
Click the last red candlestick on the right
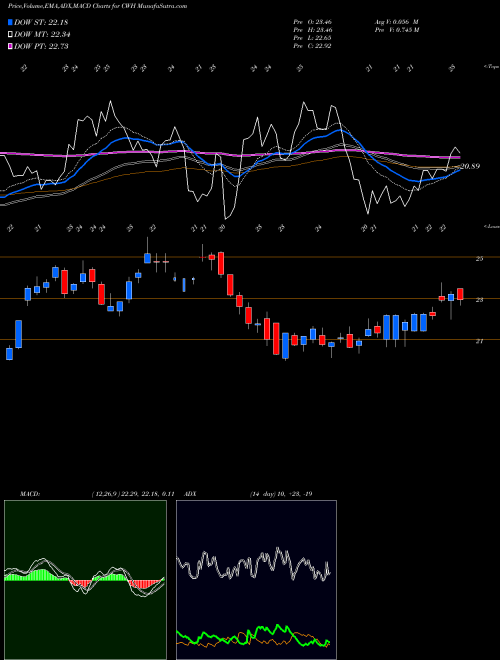(460, 294)
